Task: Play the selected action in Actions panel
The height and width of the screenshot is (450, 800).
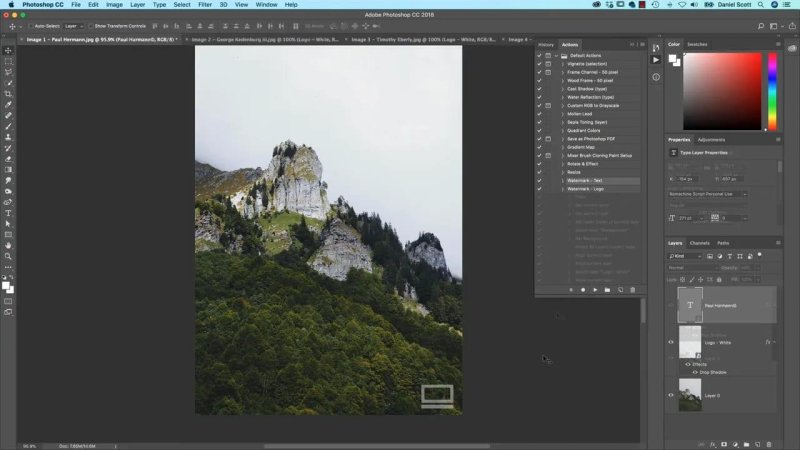Action: 595,290
